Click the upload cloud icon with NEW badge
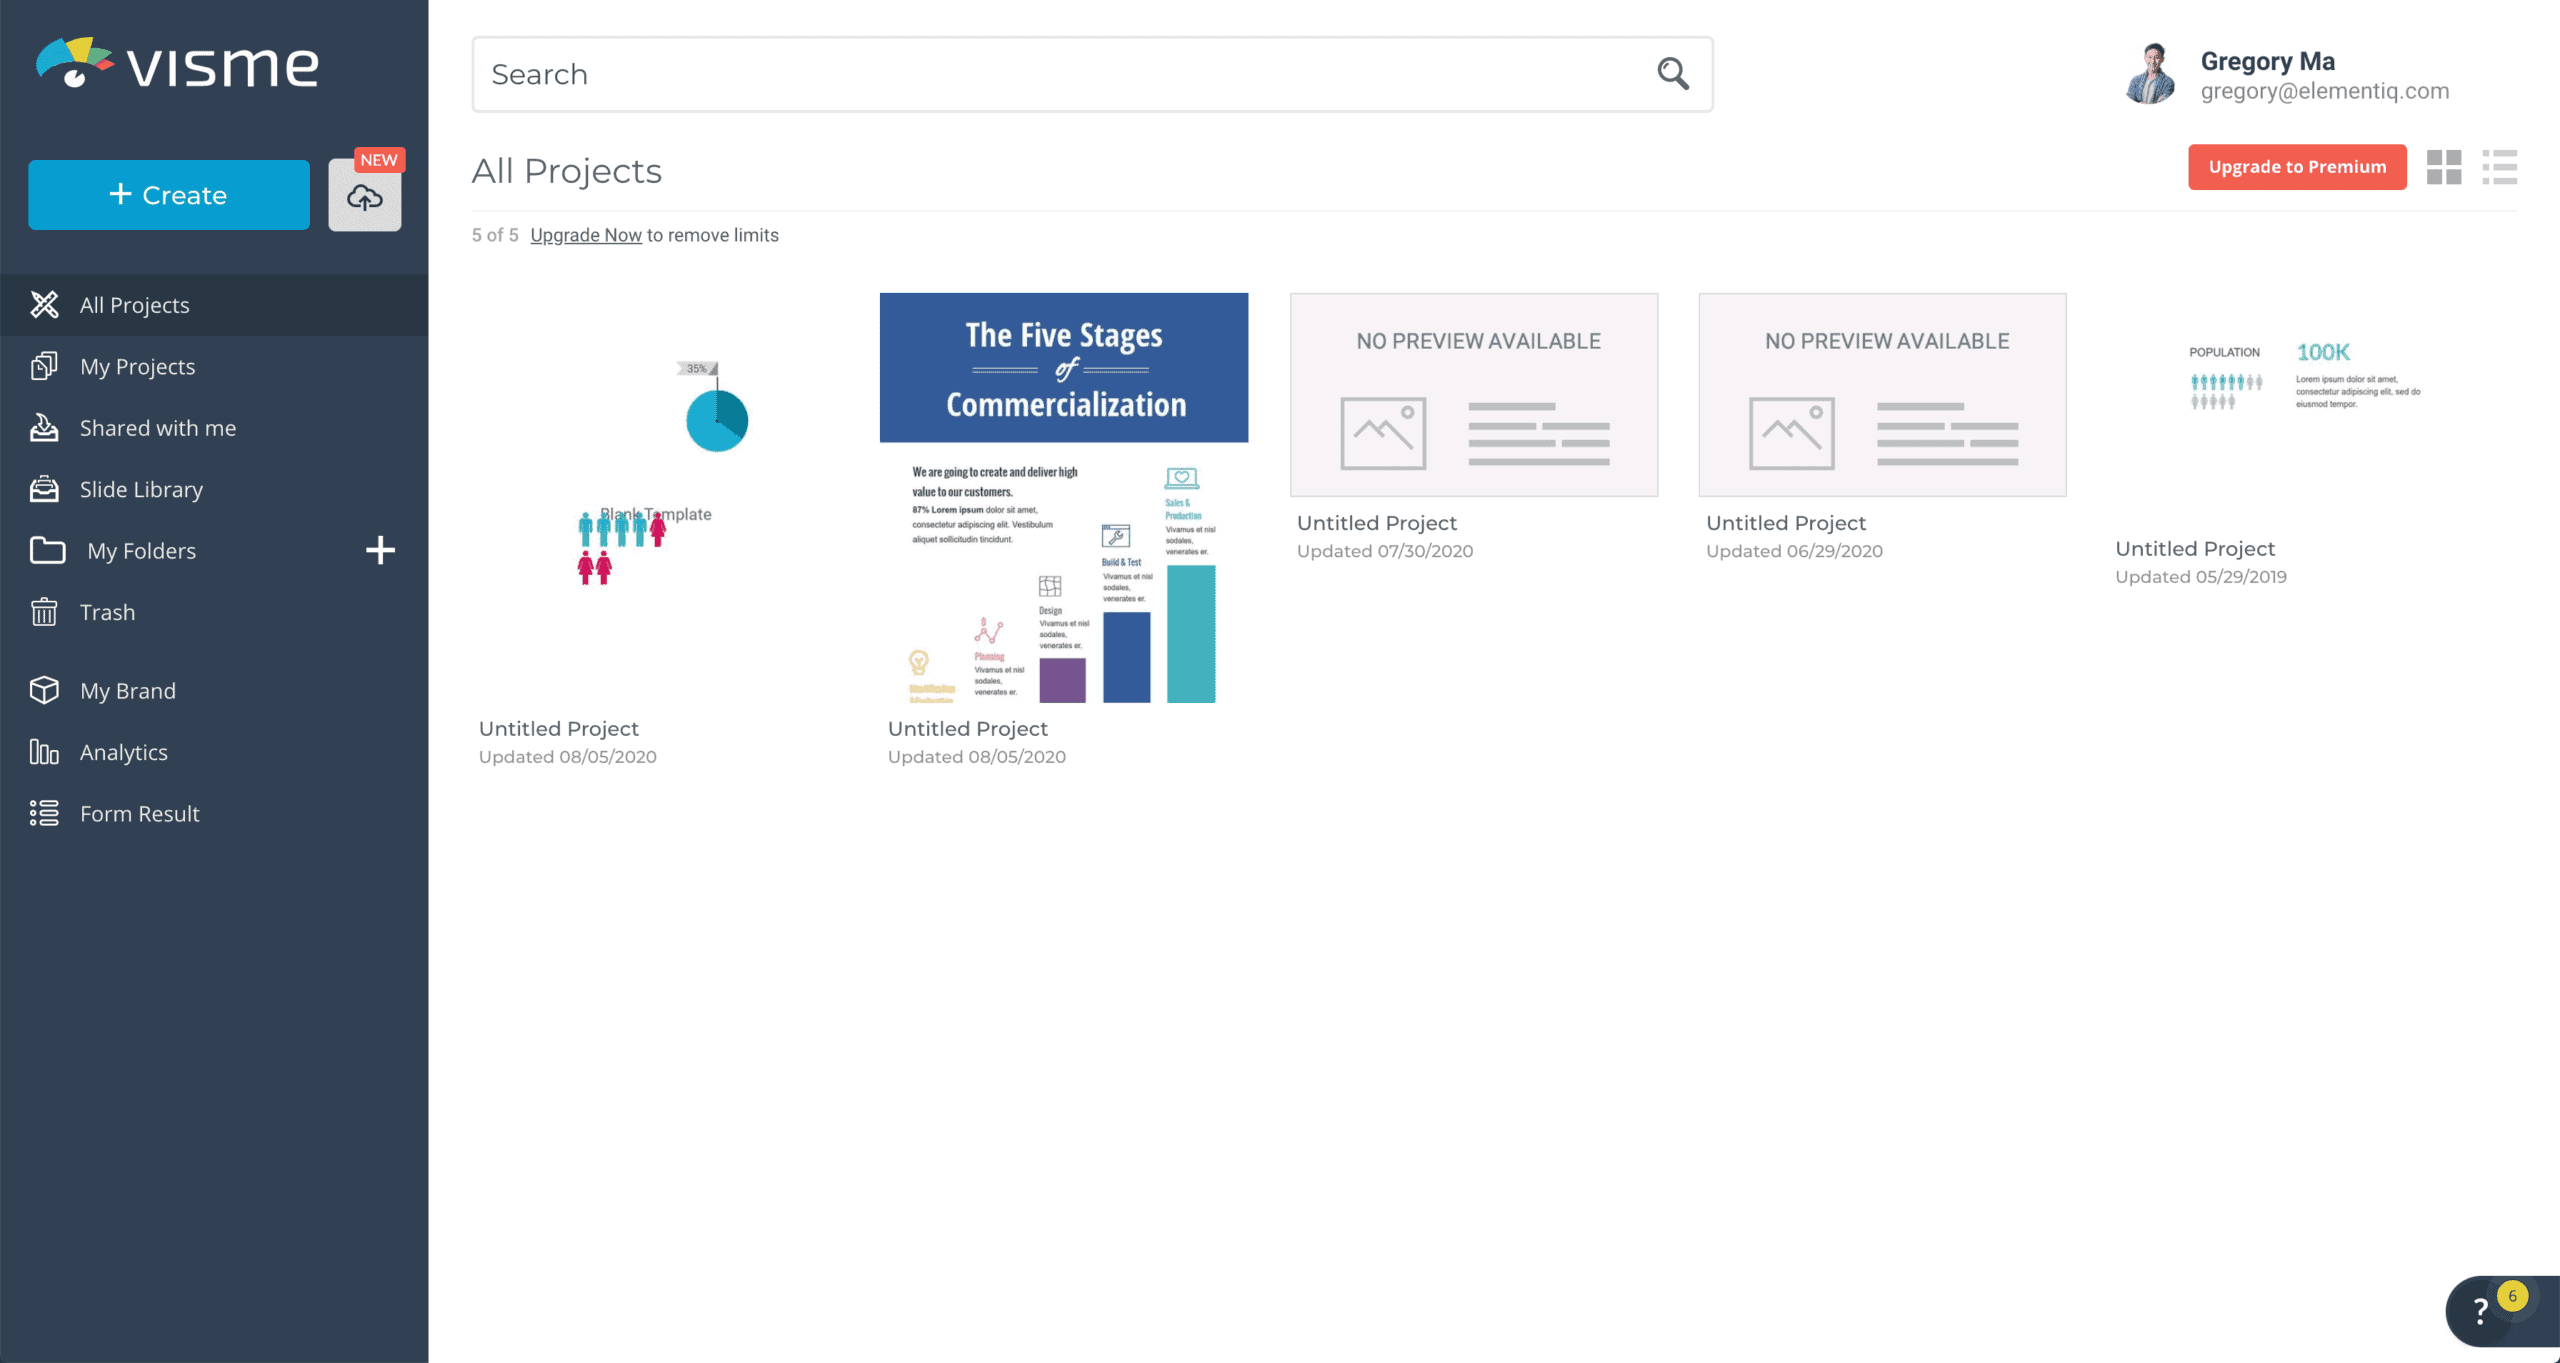The height and width of the screenshot is (1363, 2560). pos(364,195)
